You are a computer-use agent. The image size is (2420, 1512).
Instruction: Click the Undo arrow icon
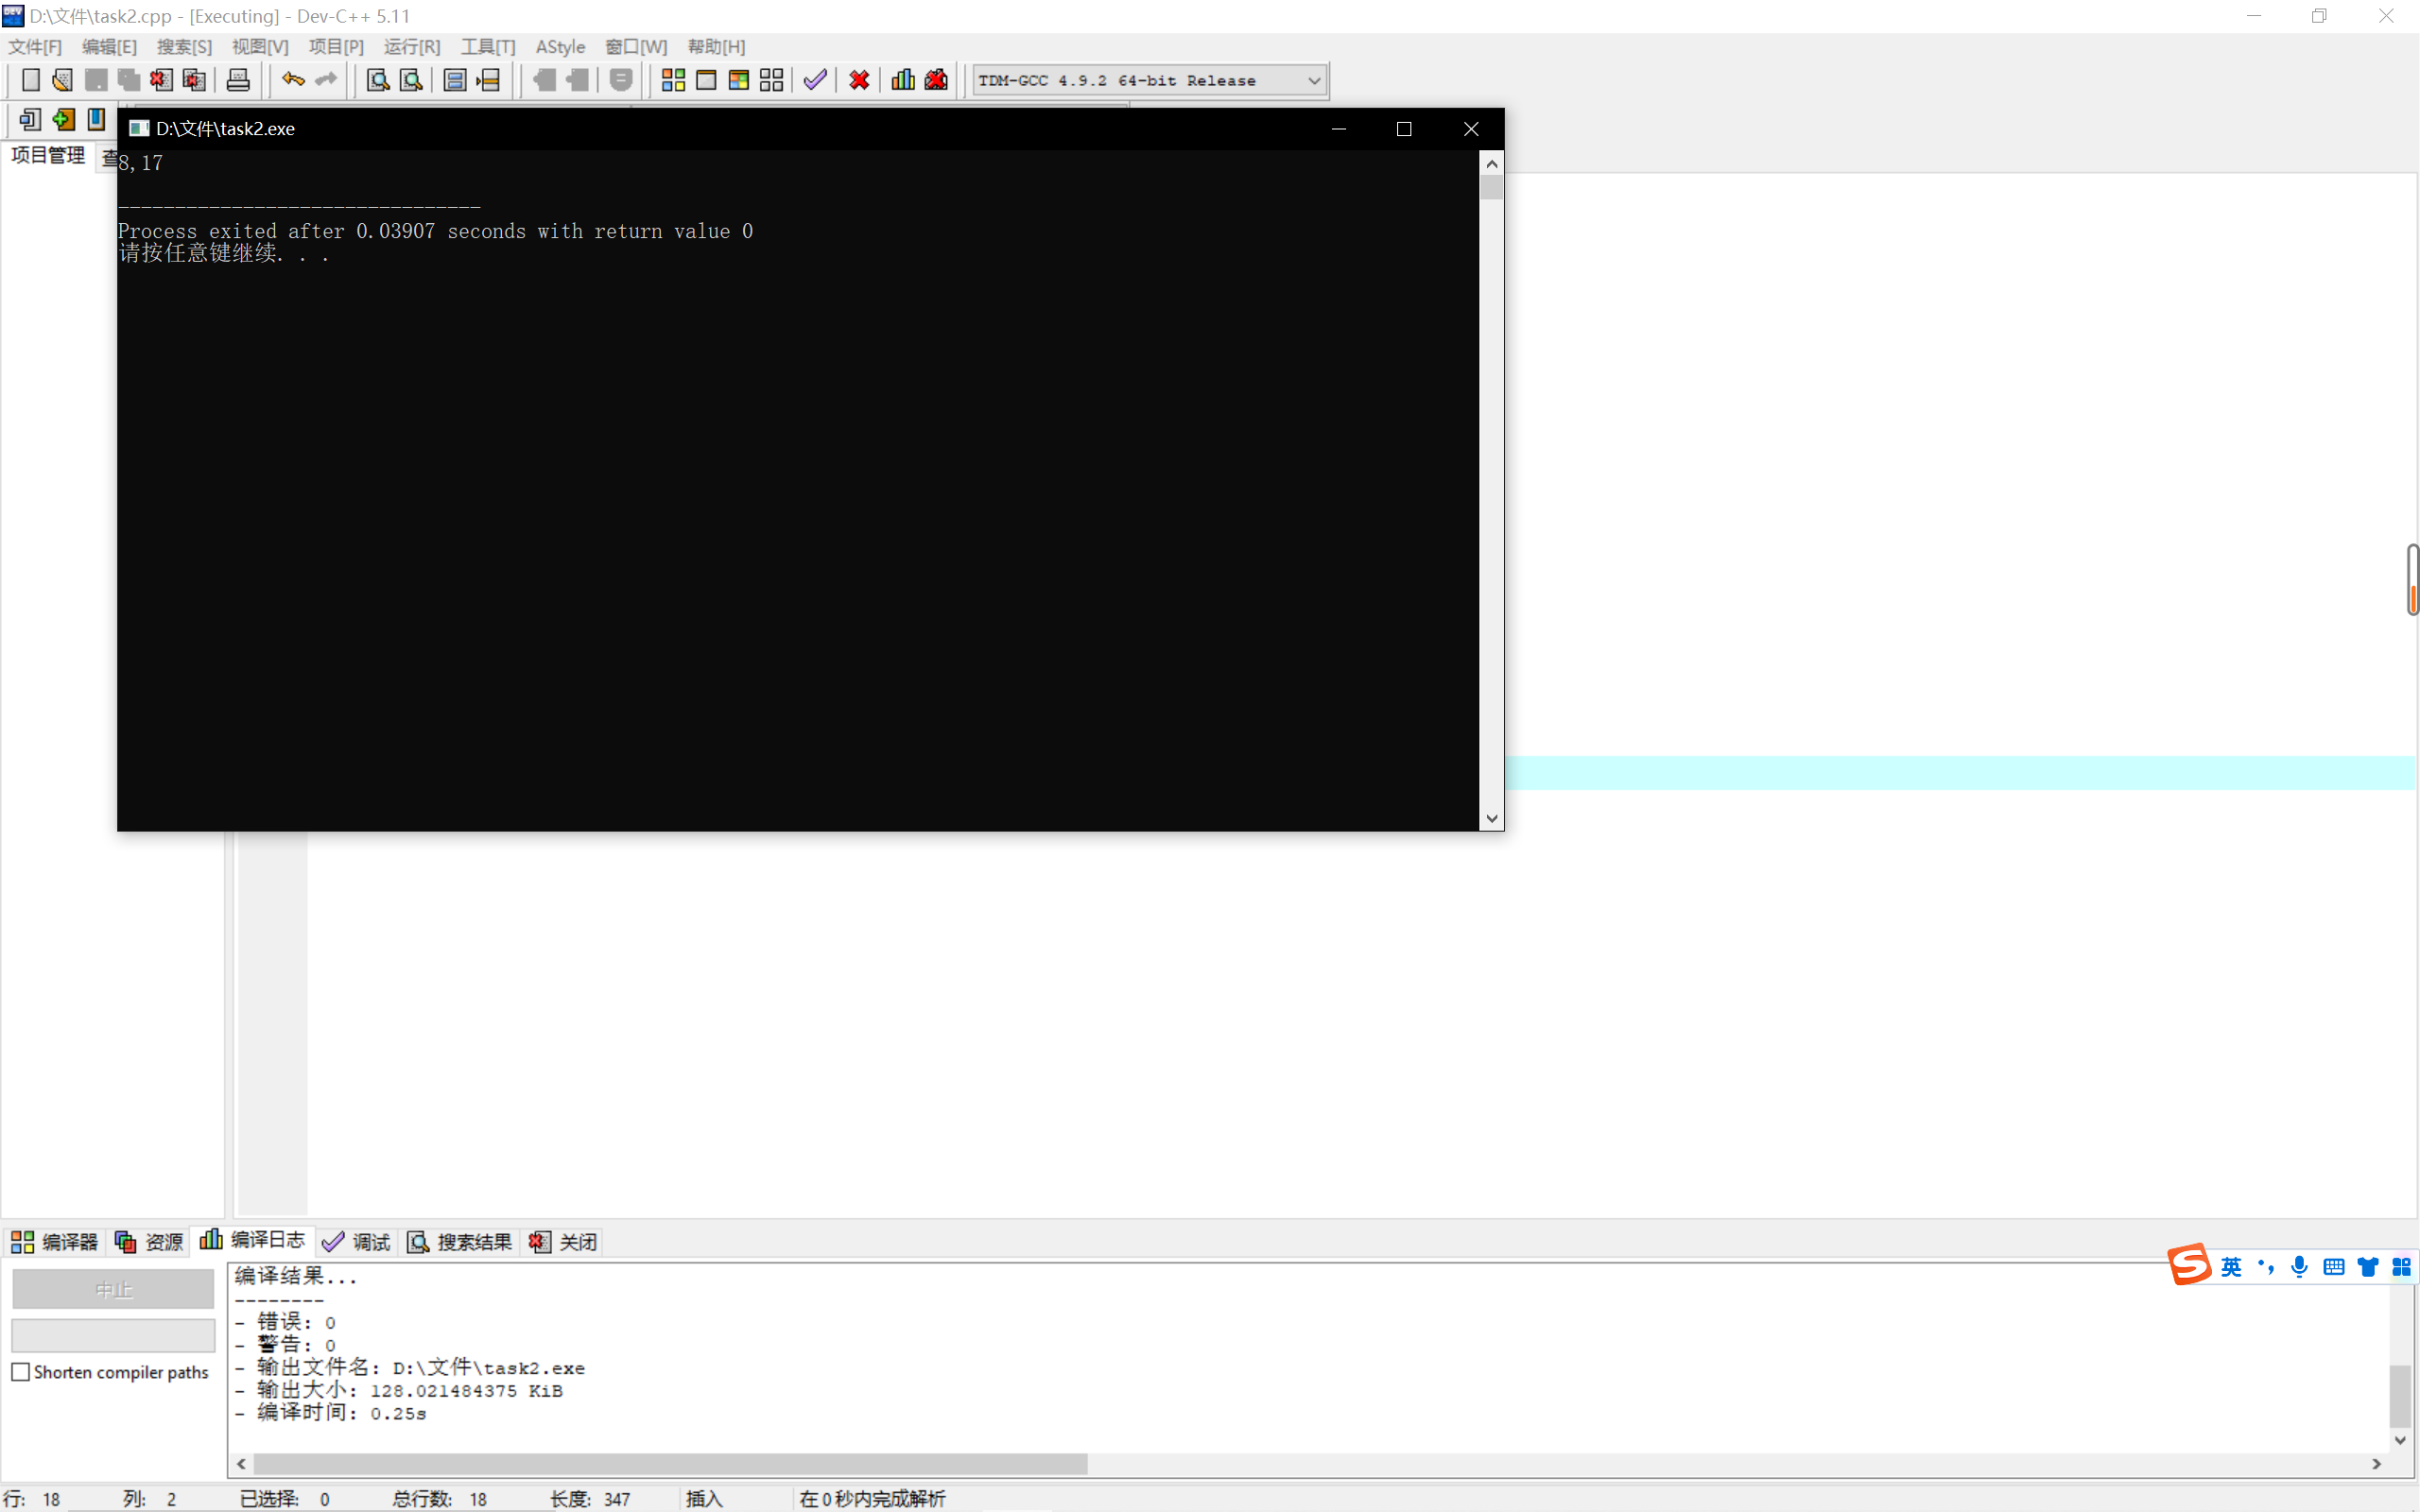[292, 80]
